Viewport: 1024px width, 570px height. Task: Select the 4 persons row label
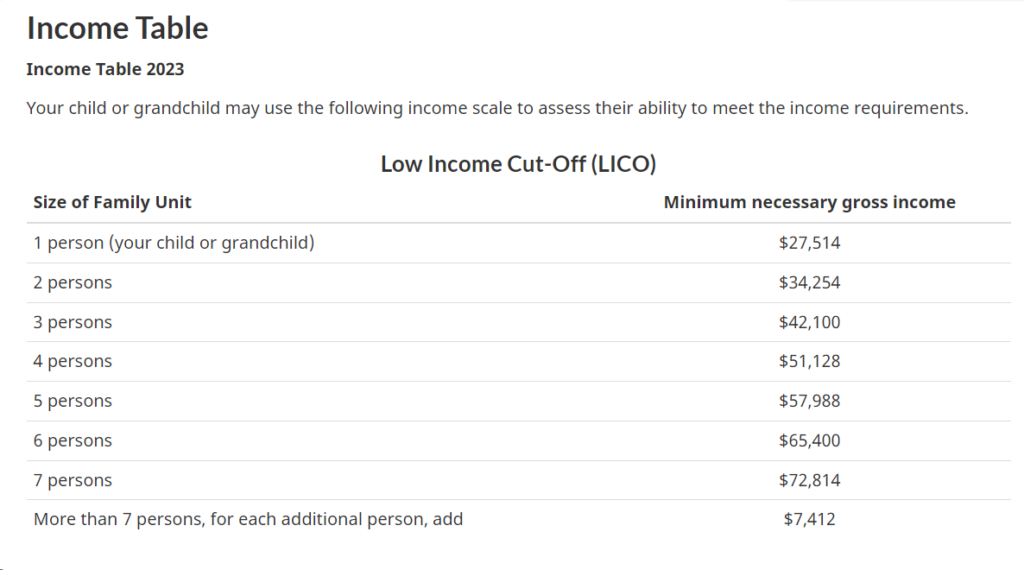click(x=72, y=361)
